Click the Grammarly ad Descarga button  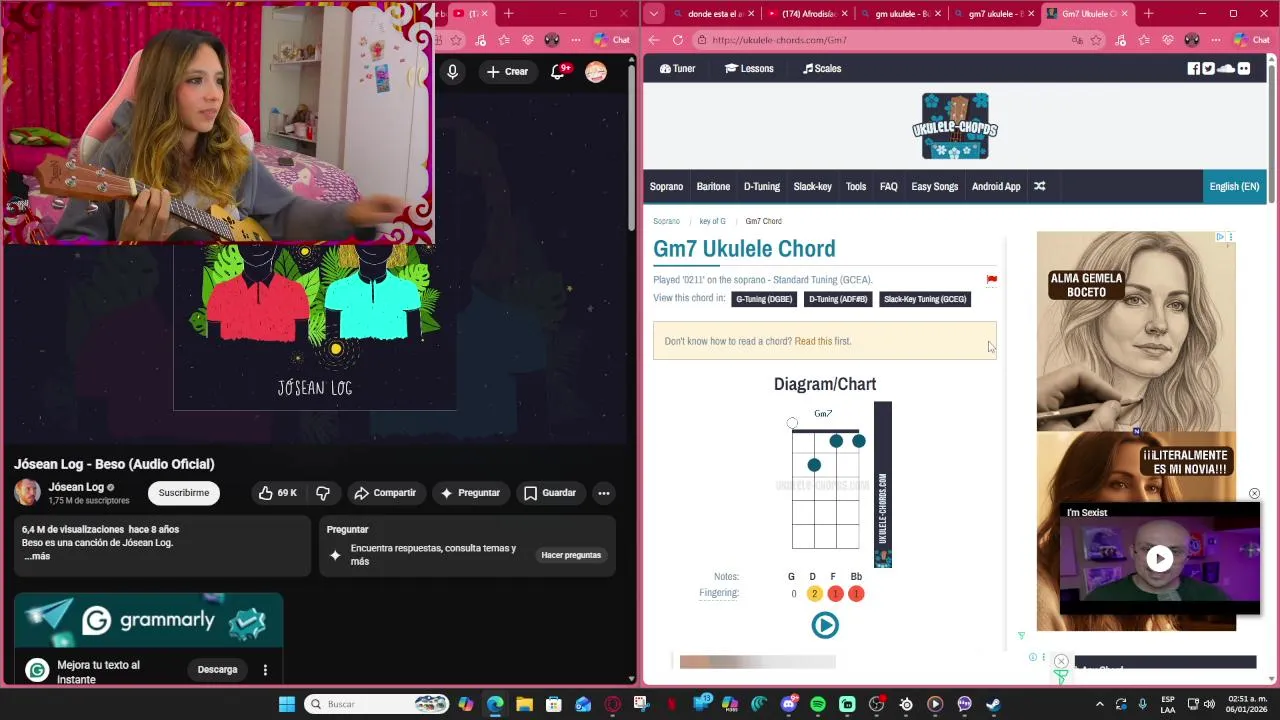click(217, 670)
